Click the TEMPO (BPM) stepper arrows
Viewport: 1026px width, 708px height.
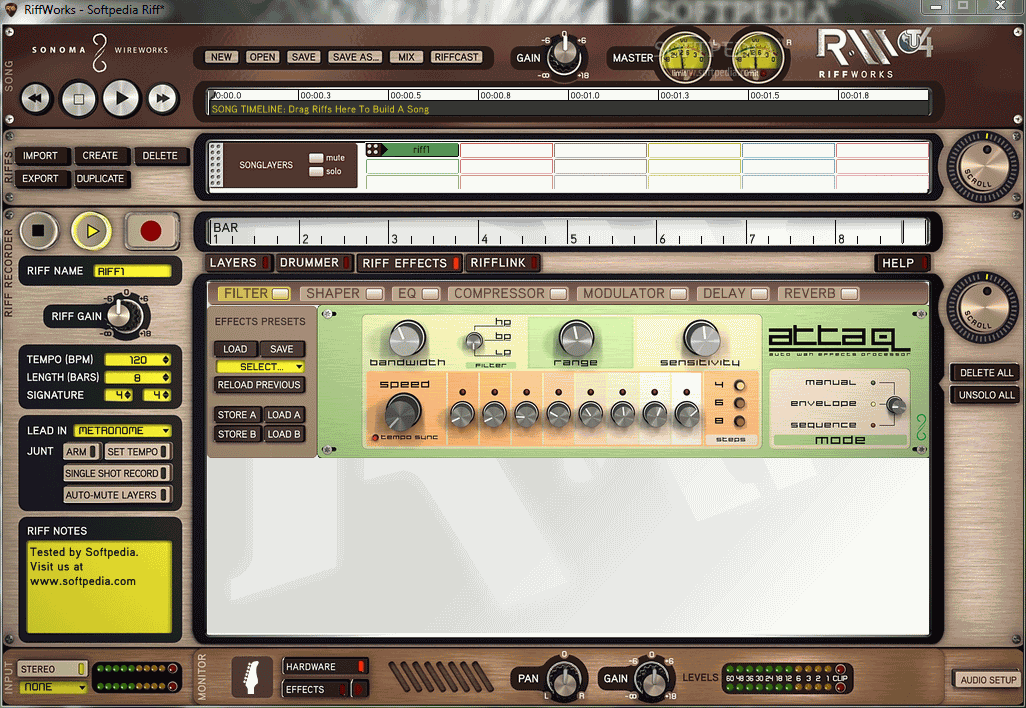point(166,360)
